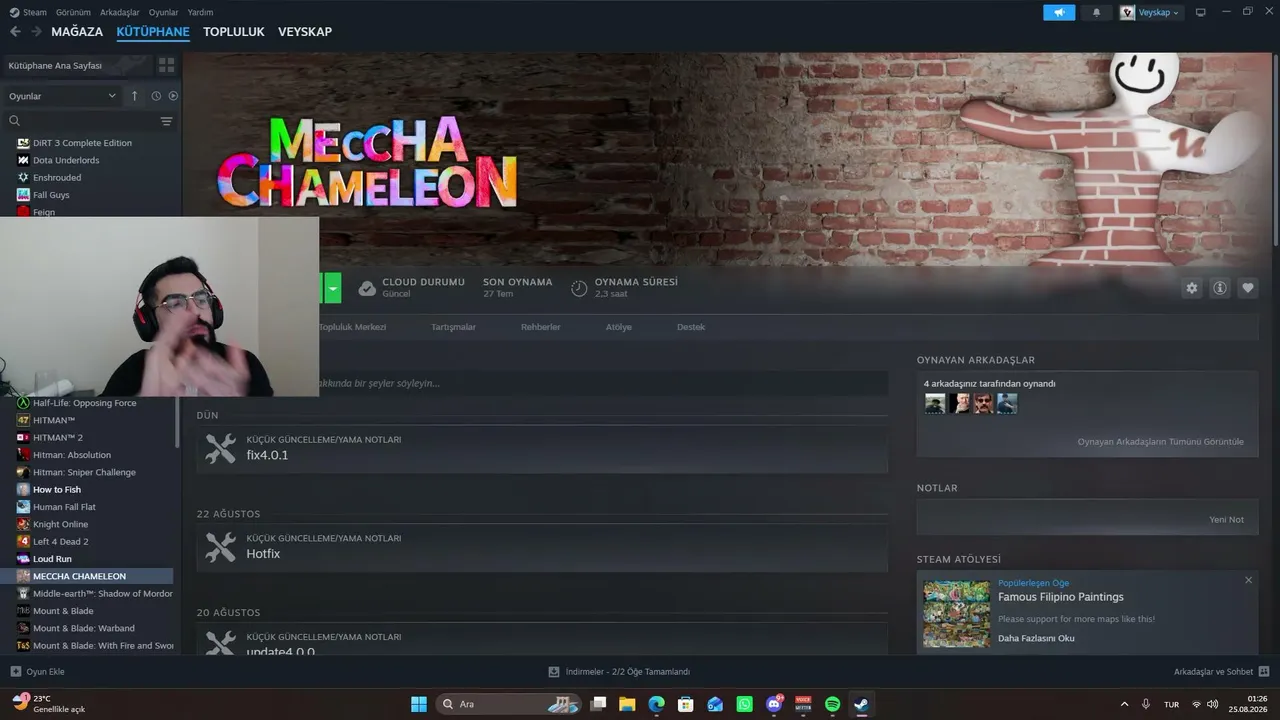Open the notifications bell
The width and height of the screenshot is (1280, 720).
click(1096, 12)
